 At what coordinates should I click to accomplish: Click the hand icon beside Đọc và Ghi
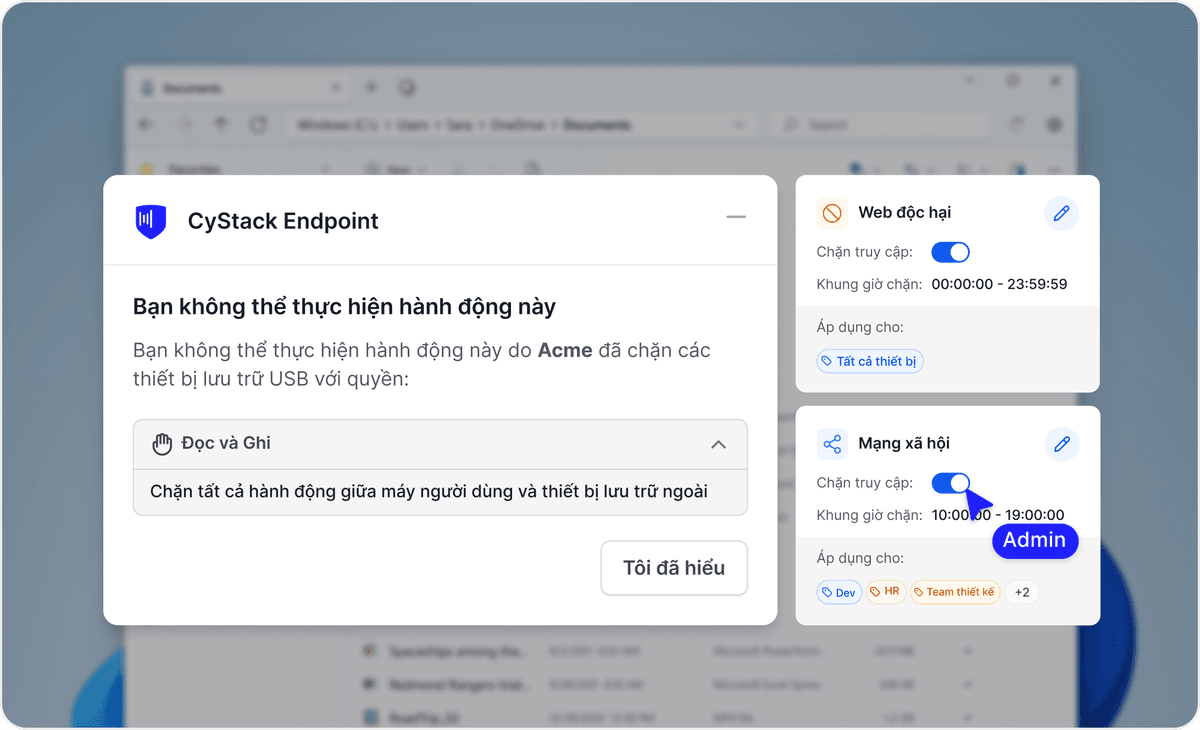pyautogui.click(x=162, y=443)
